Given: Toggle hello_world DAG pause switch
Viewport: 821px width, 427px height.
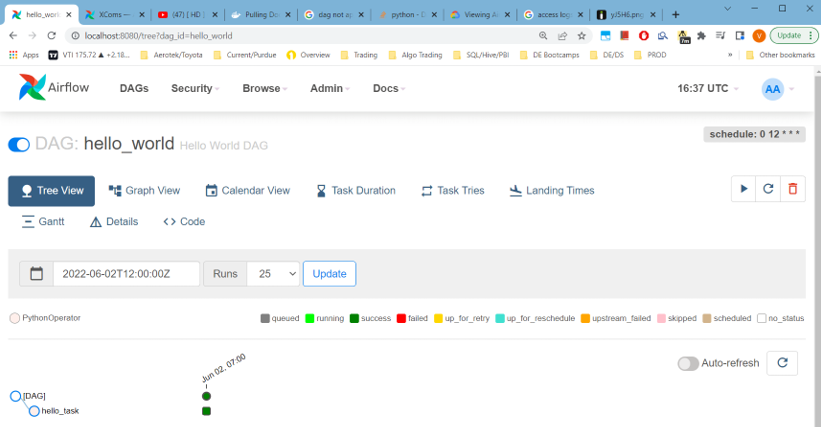Looking at the screenshot, I should (x=19, y=144).
